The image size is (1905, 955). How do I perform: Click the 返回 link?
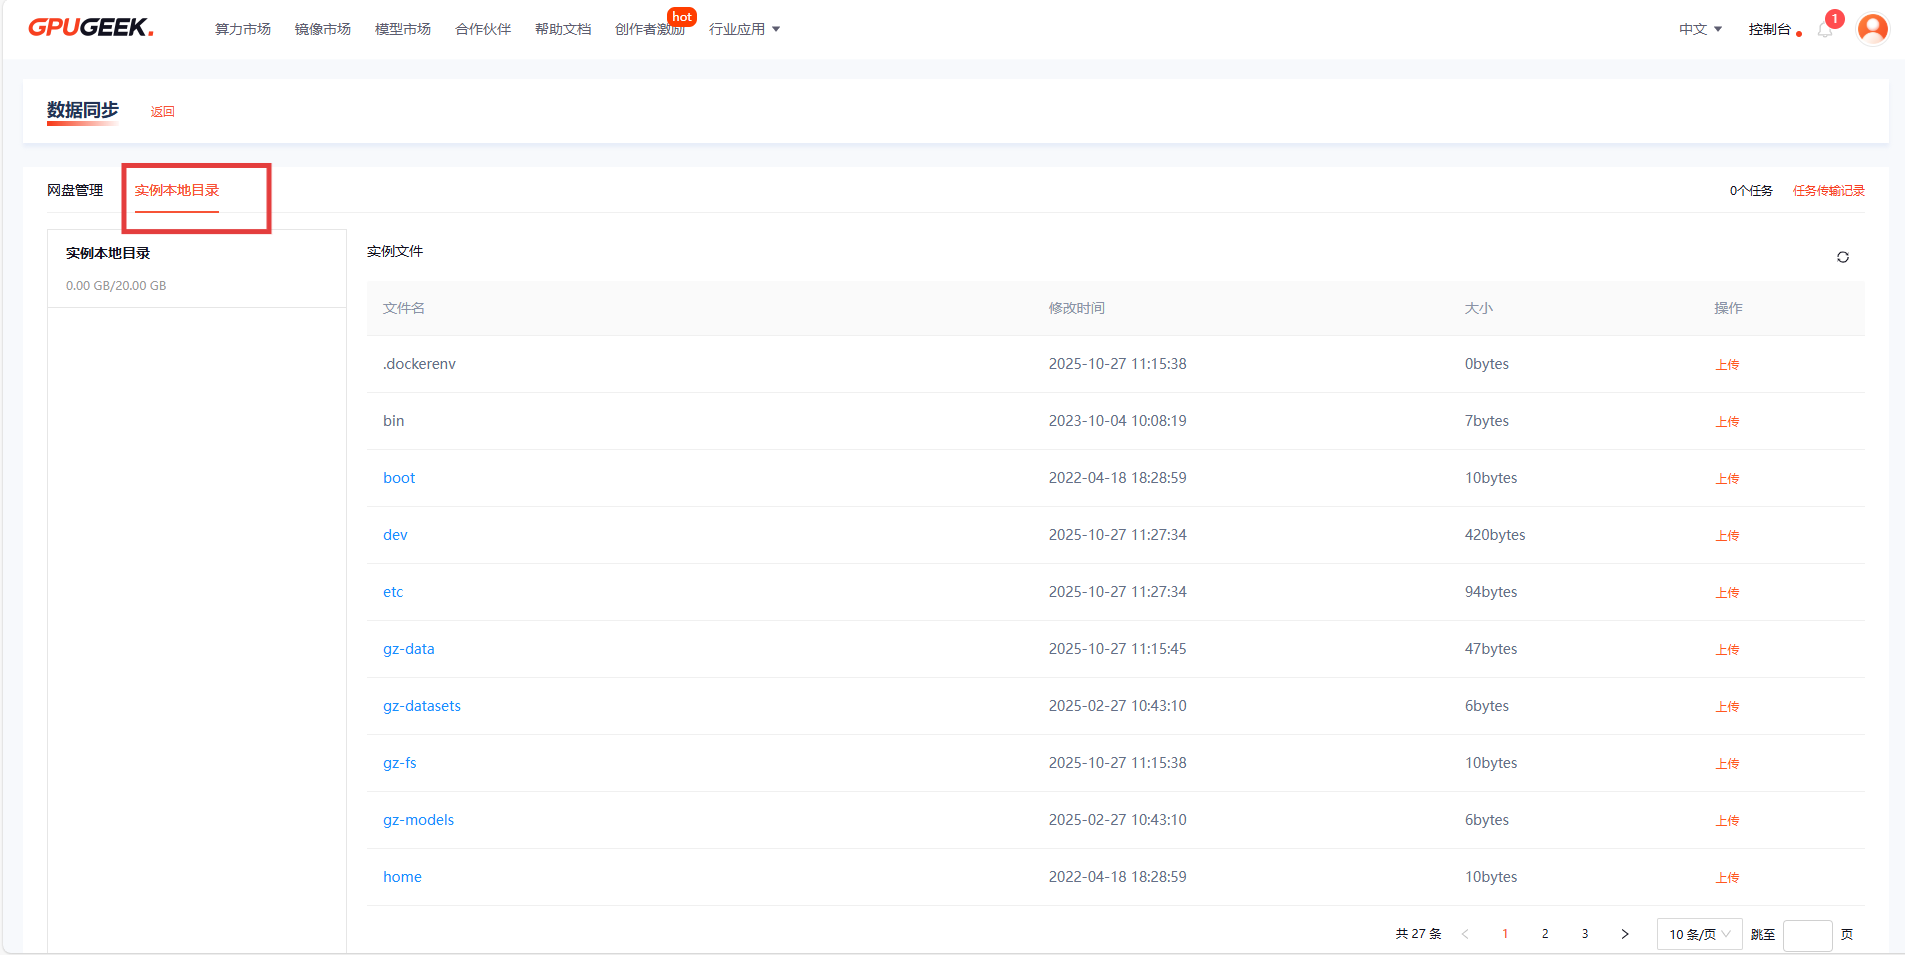163,111
